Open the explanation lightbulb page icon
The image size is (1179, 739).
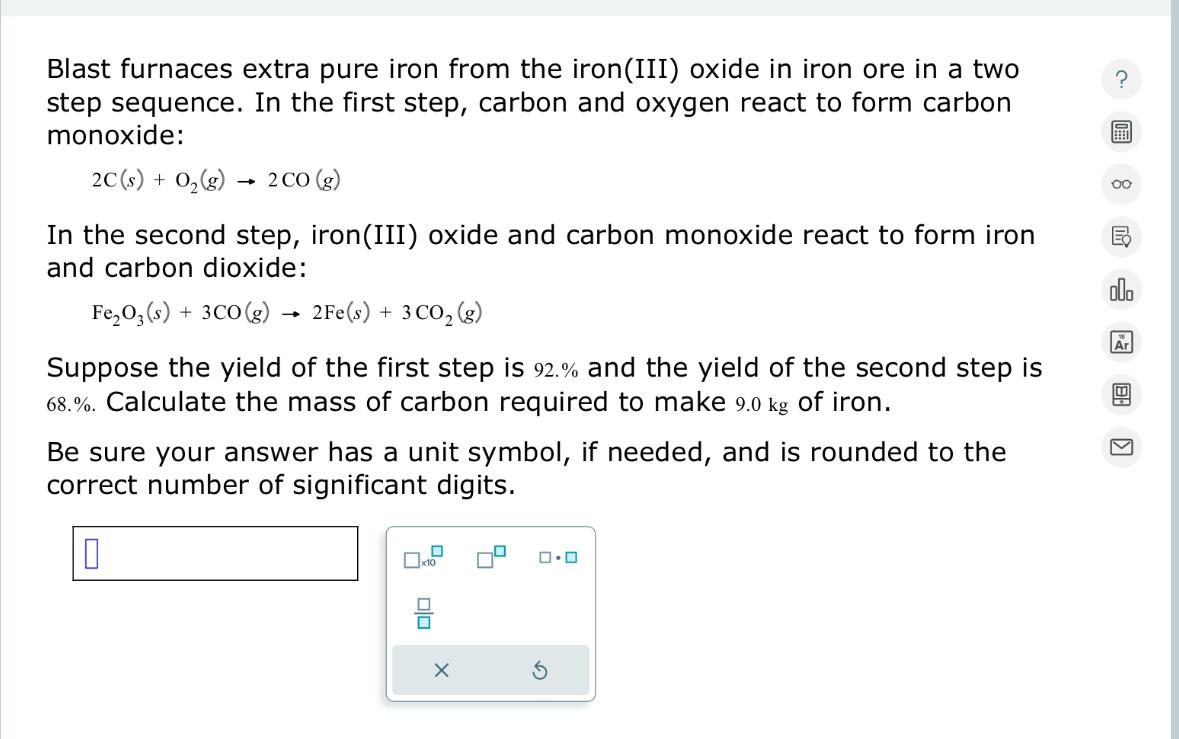tap(1120, 237)
